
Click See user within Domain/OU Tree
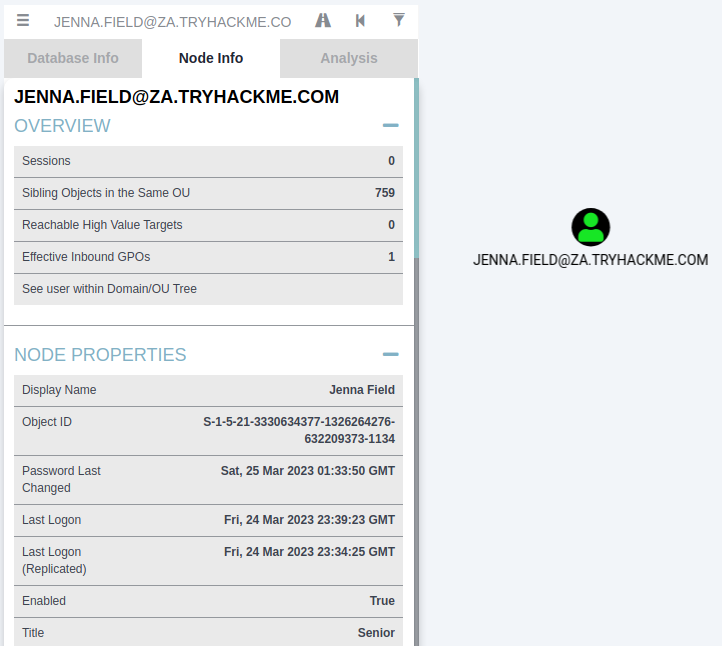pyautogui.click(x=208, y=289)
